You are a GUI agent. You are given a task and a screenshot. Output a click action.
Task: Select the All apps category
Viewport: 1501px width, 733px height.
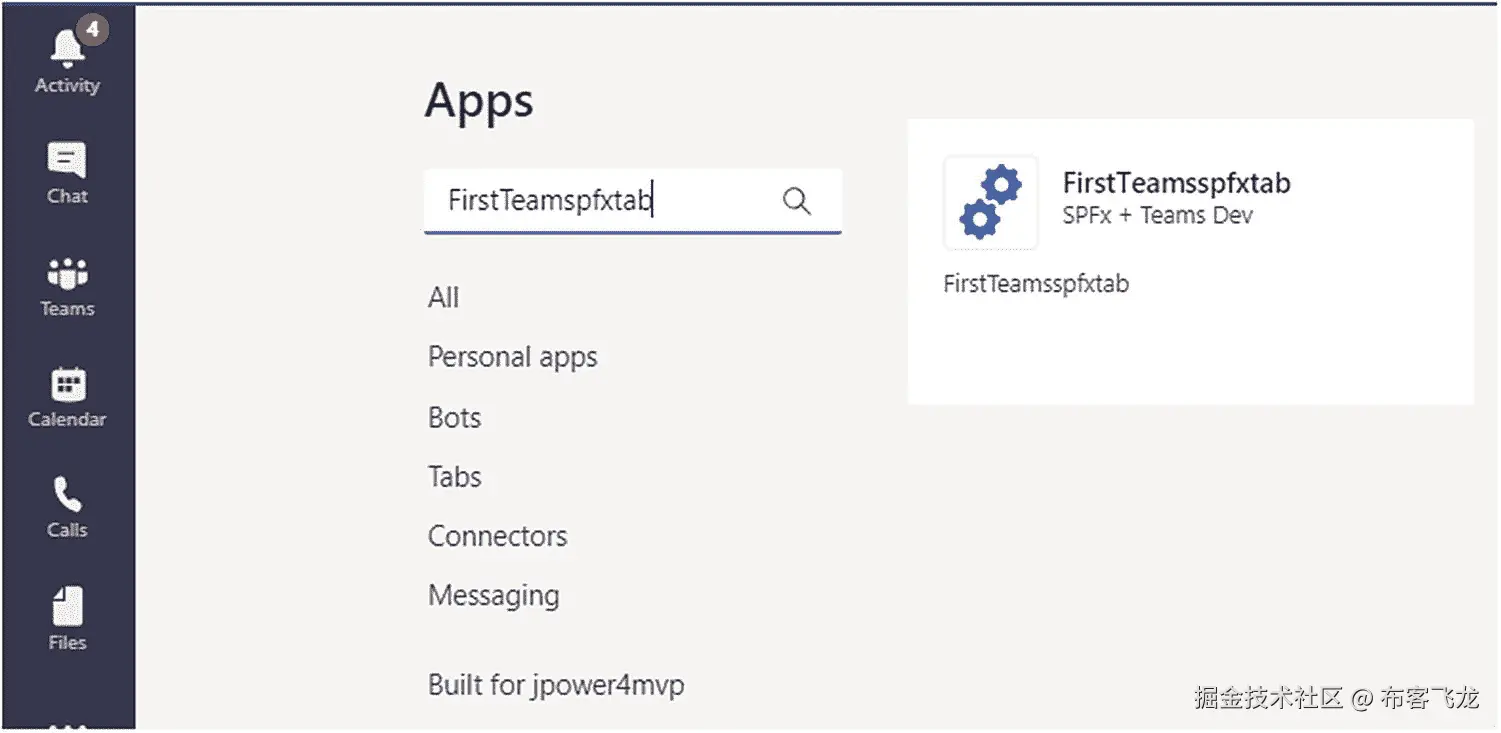444,298
